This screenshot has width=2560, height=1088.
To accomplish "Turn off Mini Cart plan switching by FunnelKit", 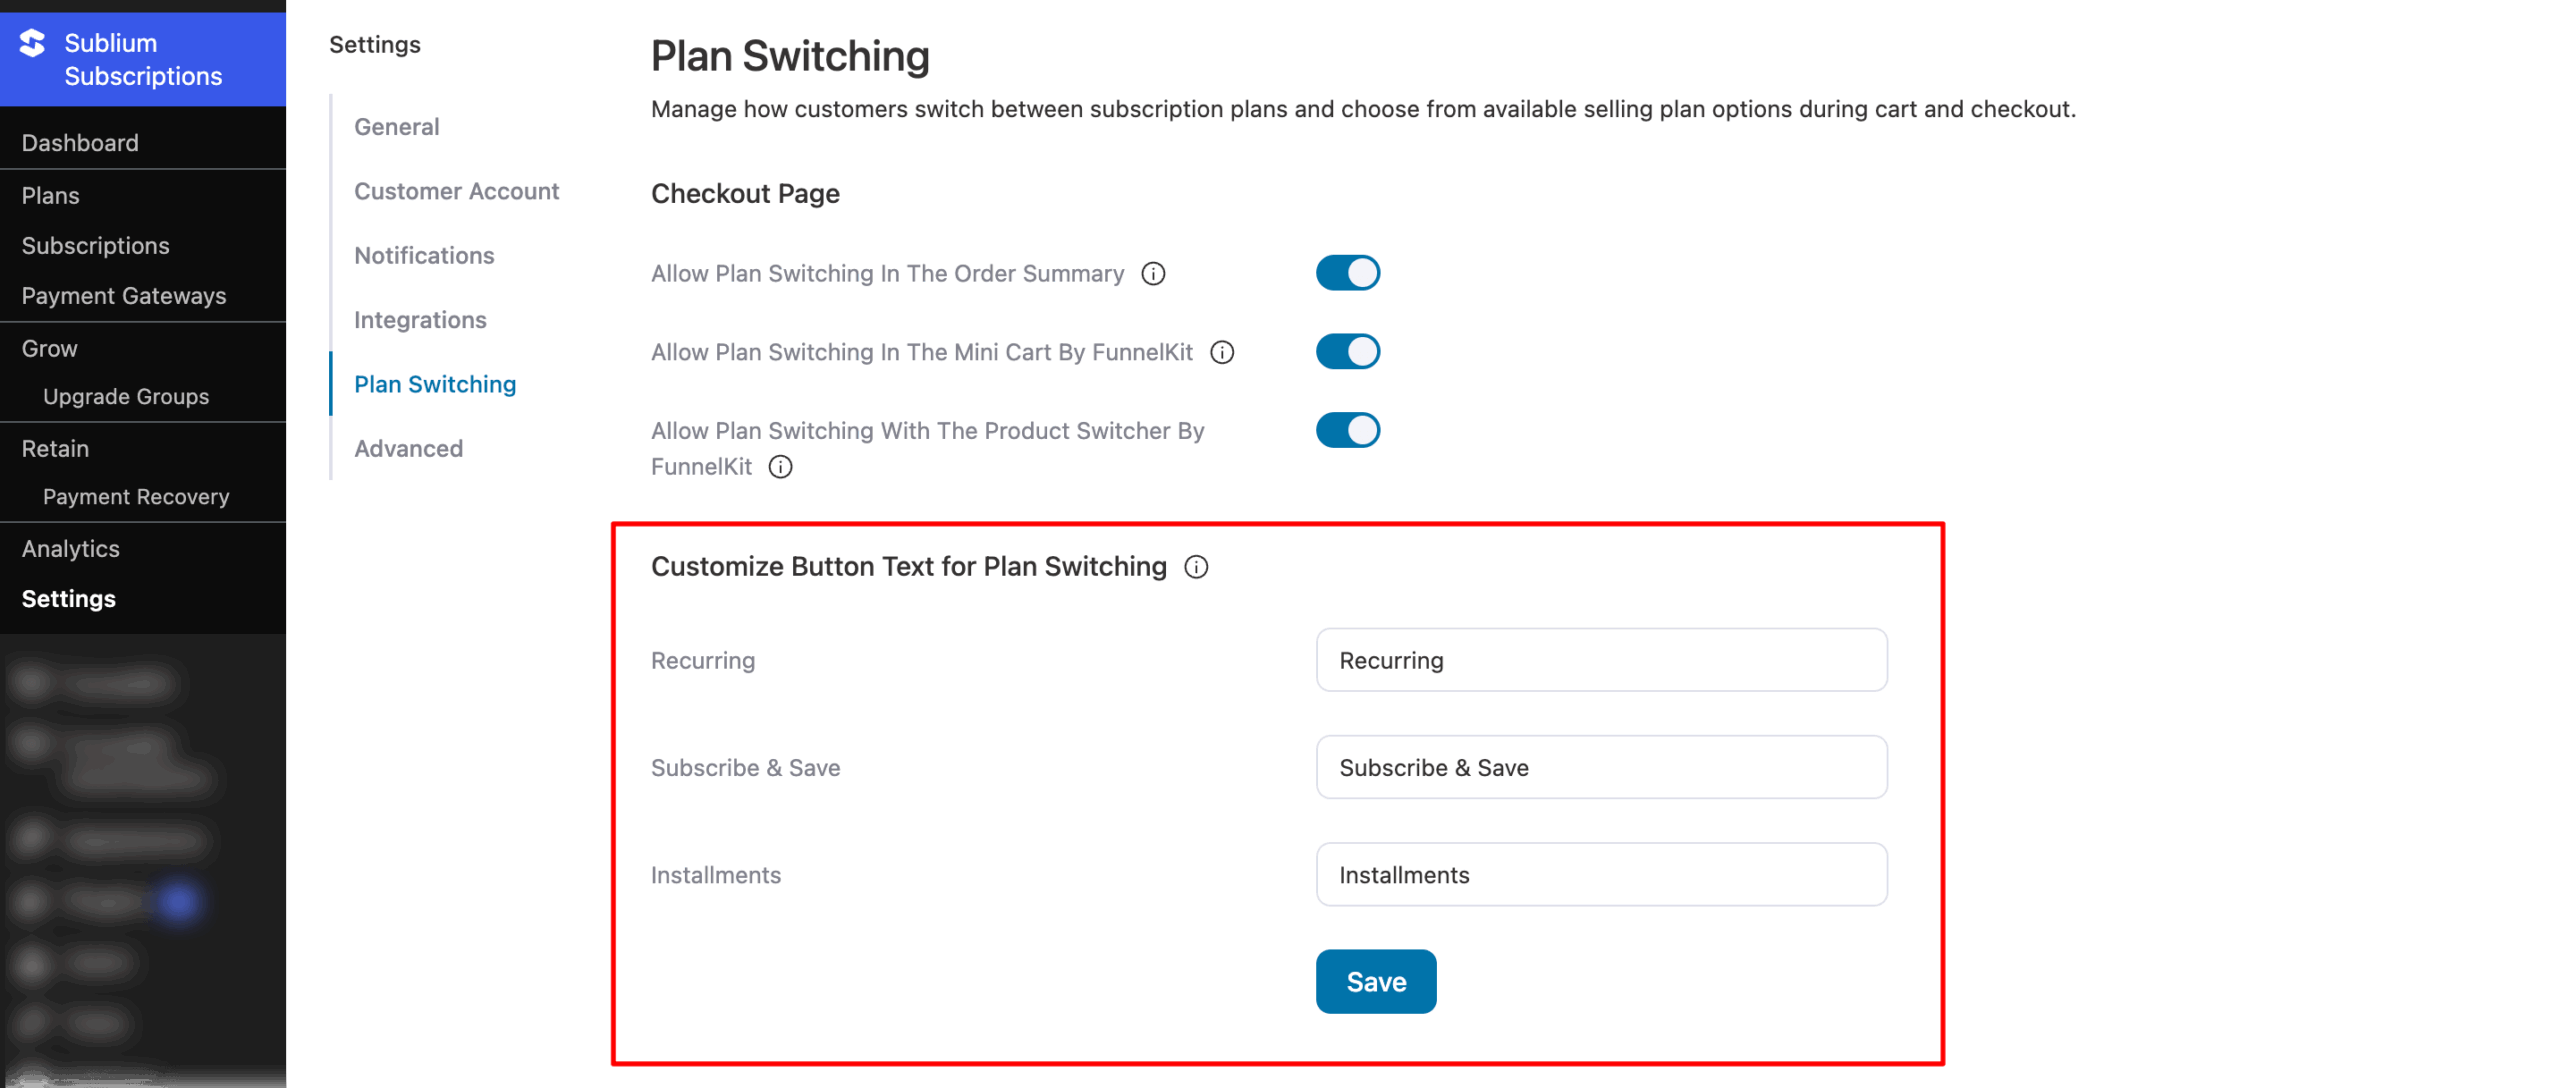I will pos(1348,351).
